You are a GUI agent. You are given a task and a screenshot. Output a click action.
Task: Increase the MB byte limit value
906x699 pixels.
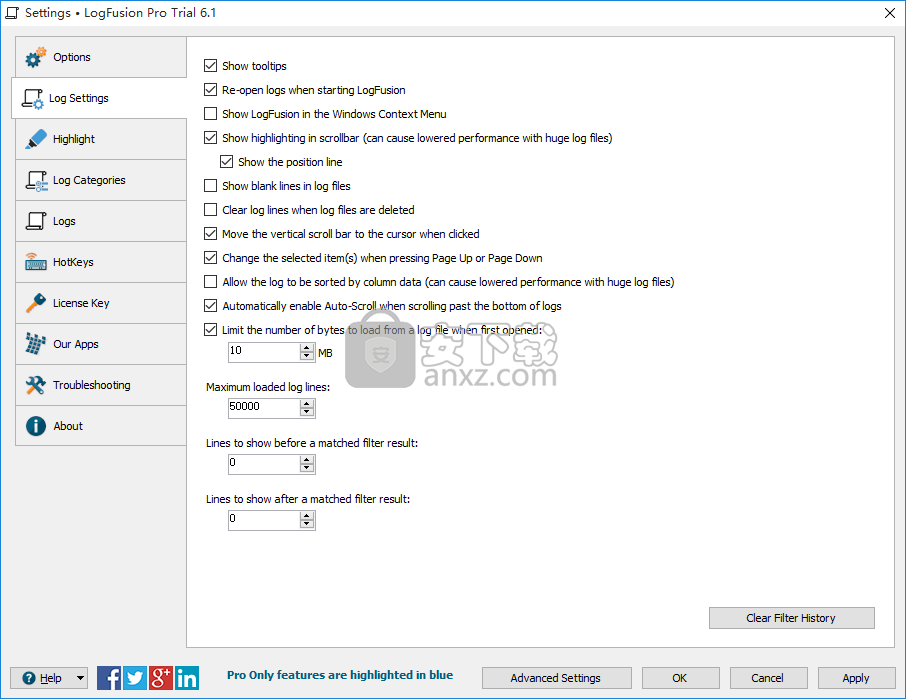point(307,348)
